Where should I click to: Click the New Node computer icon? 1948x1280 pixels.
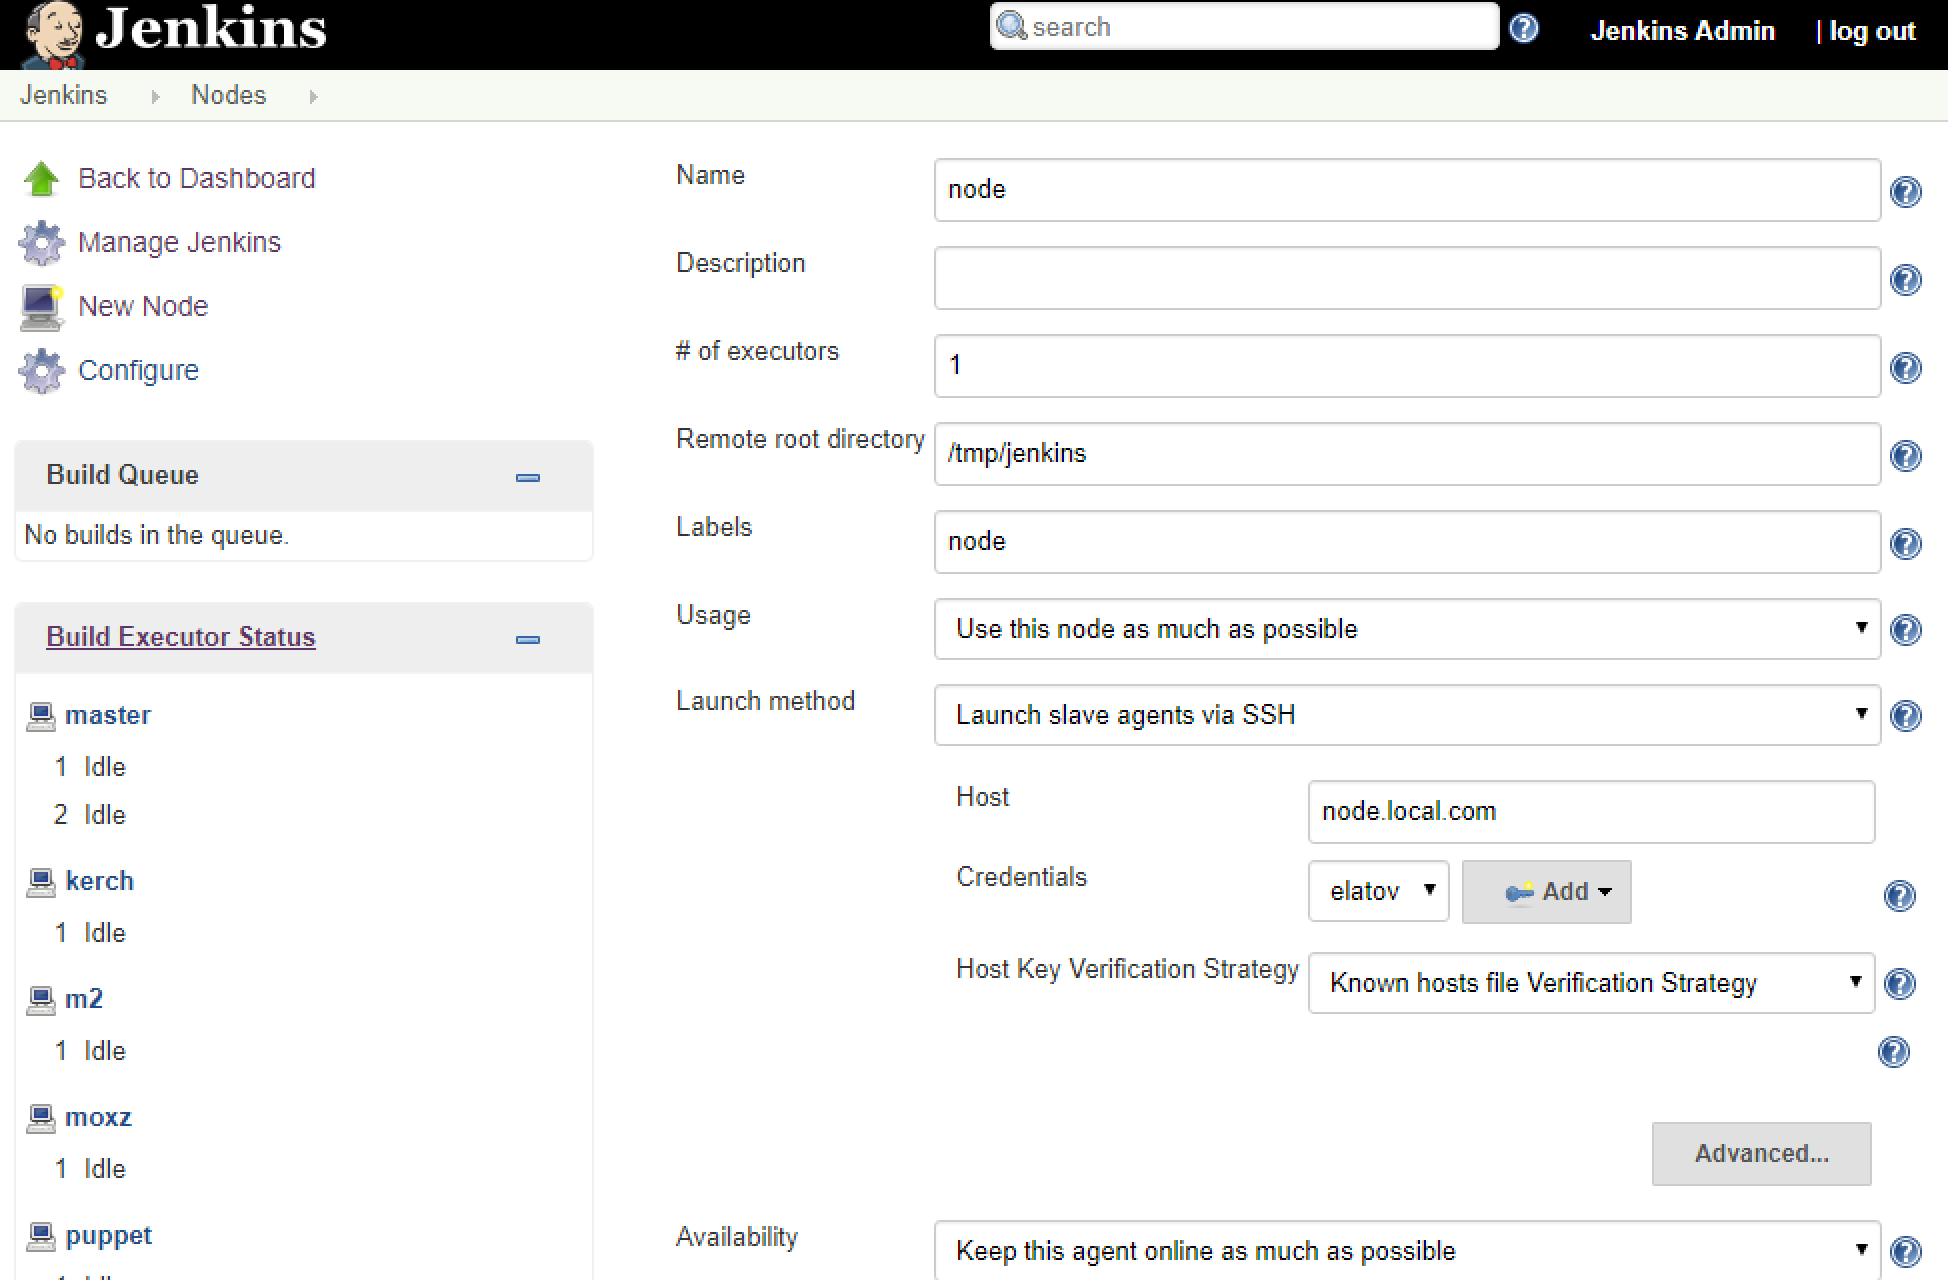pos(41,307)
